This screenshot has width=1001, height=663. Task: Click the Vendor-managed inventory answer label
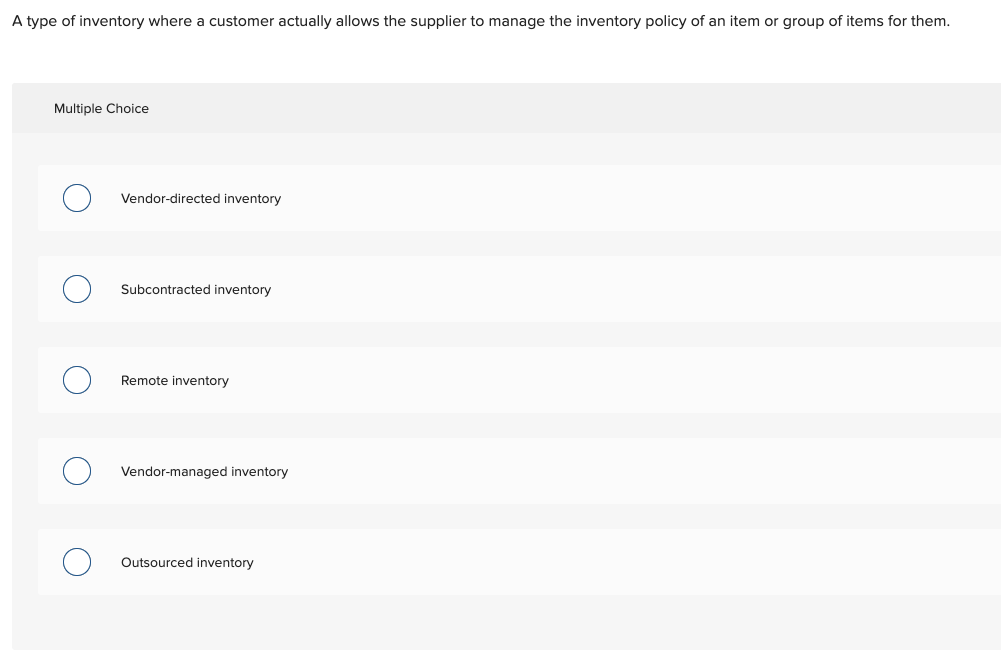(204, 471)
